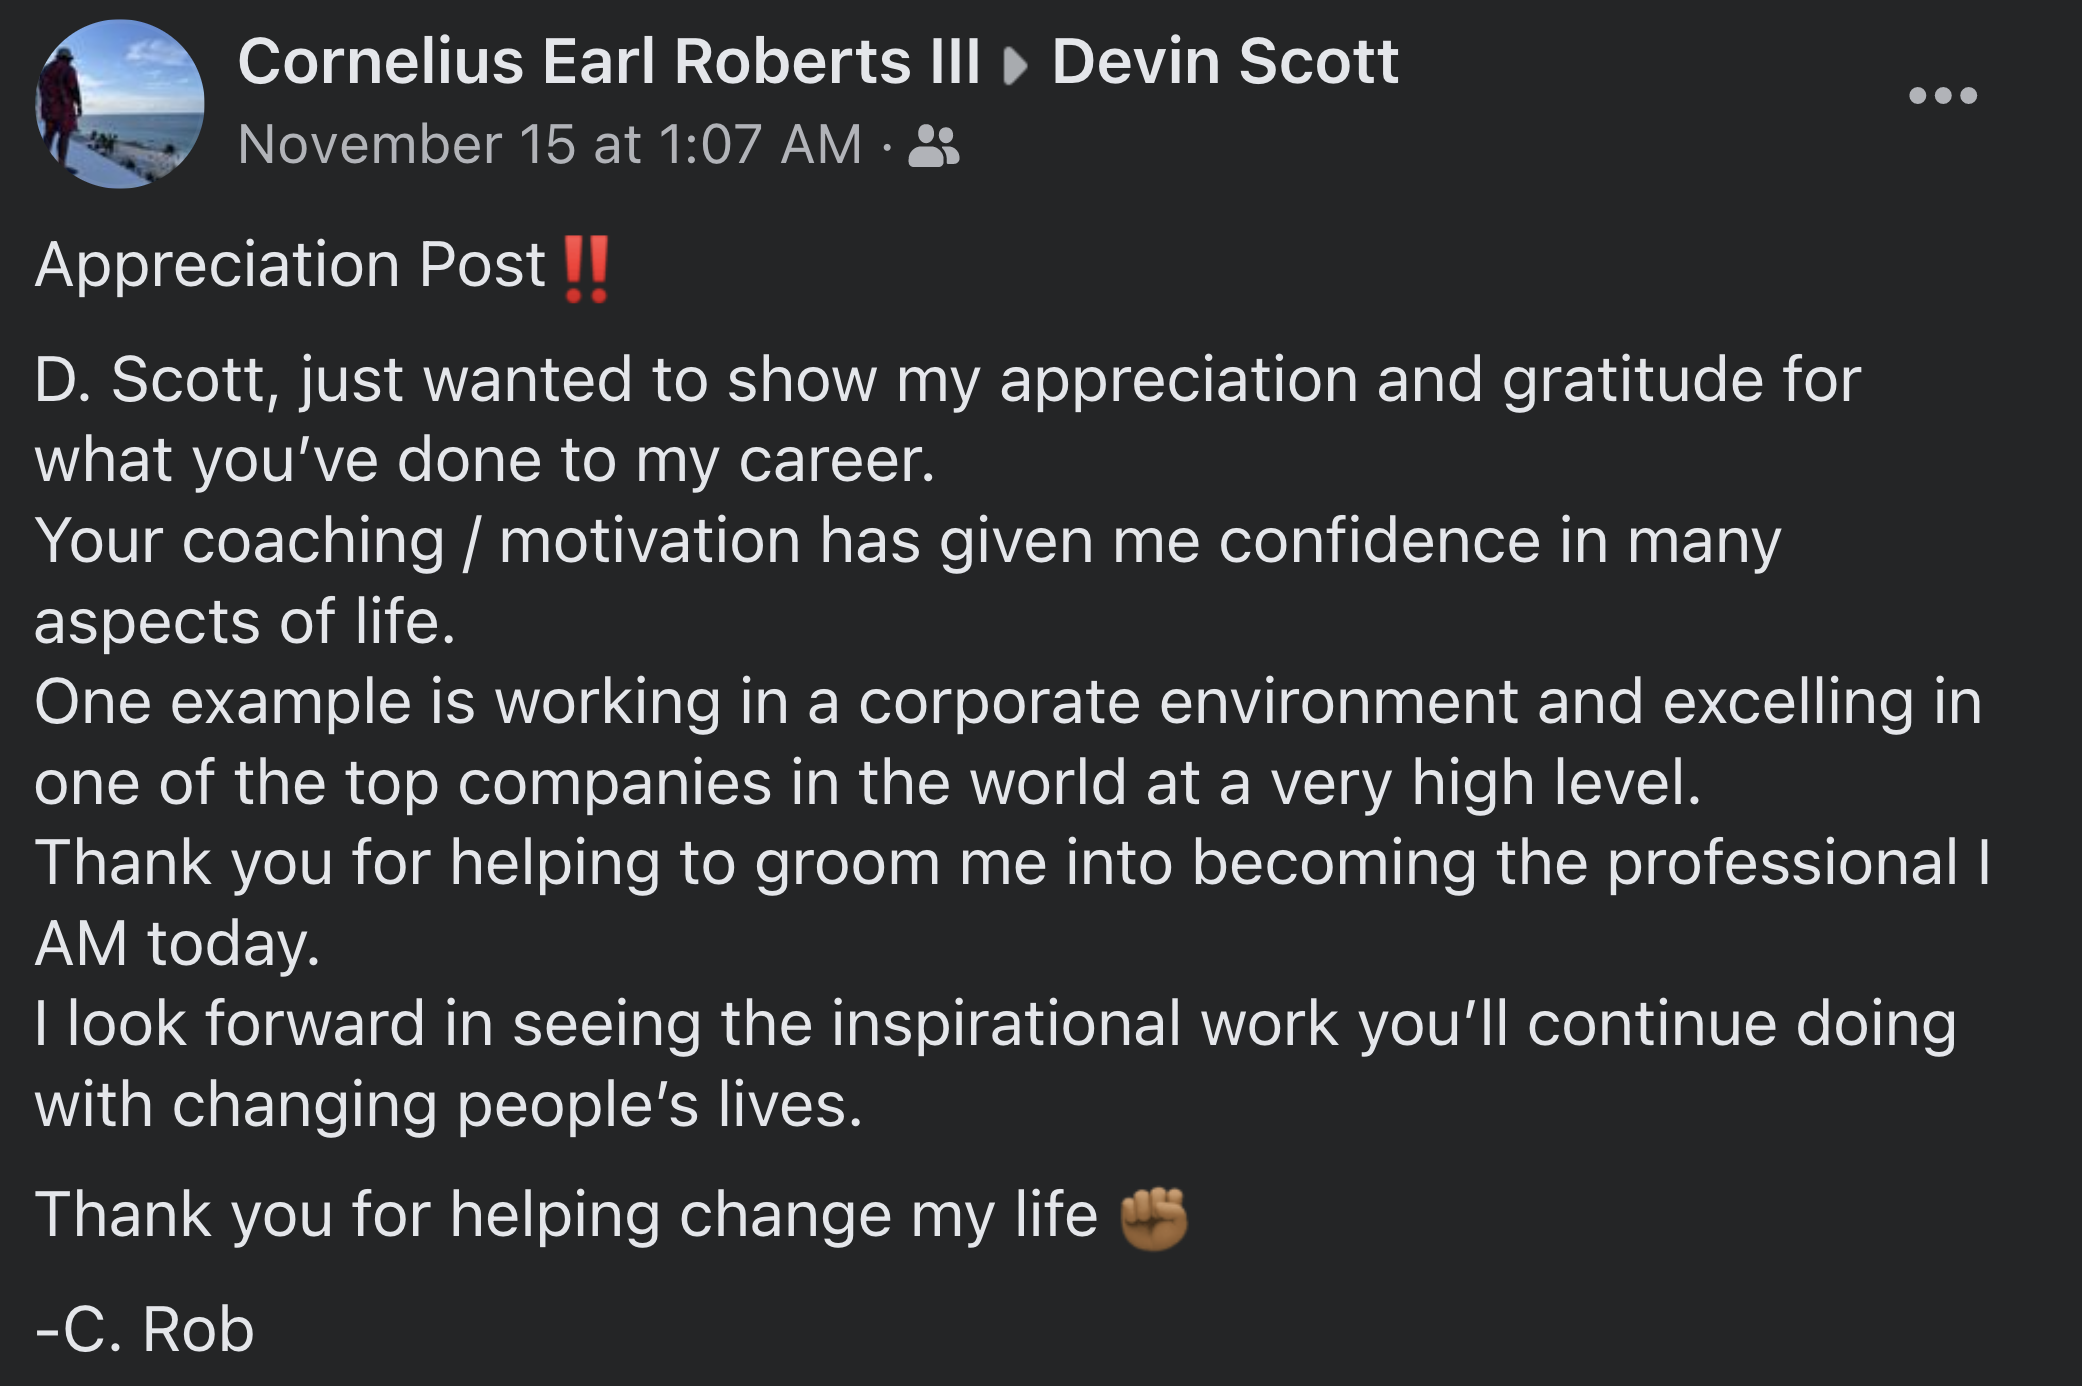Visit Cornelius Earl Roberts III profile link
2082x1386 pixels.
609,62
